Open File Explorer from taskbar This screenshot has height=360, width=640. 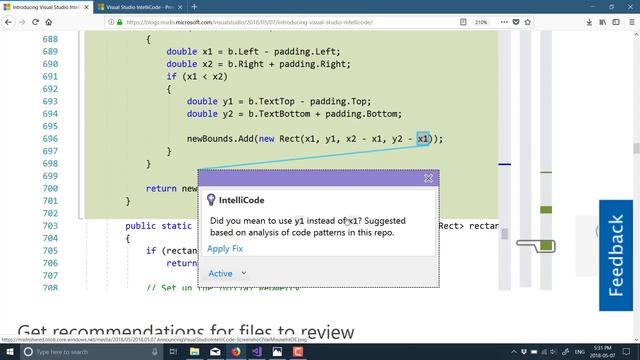click(x=195, y=351)
